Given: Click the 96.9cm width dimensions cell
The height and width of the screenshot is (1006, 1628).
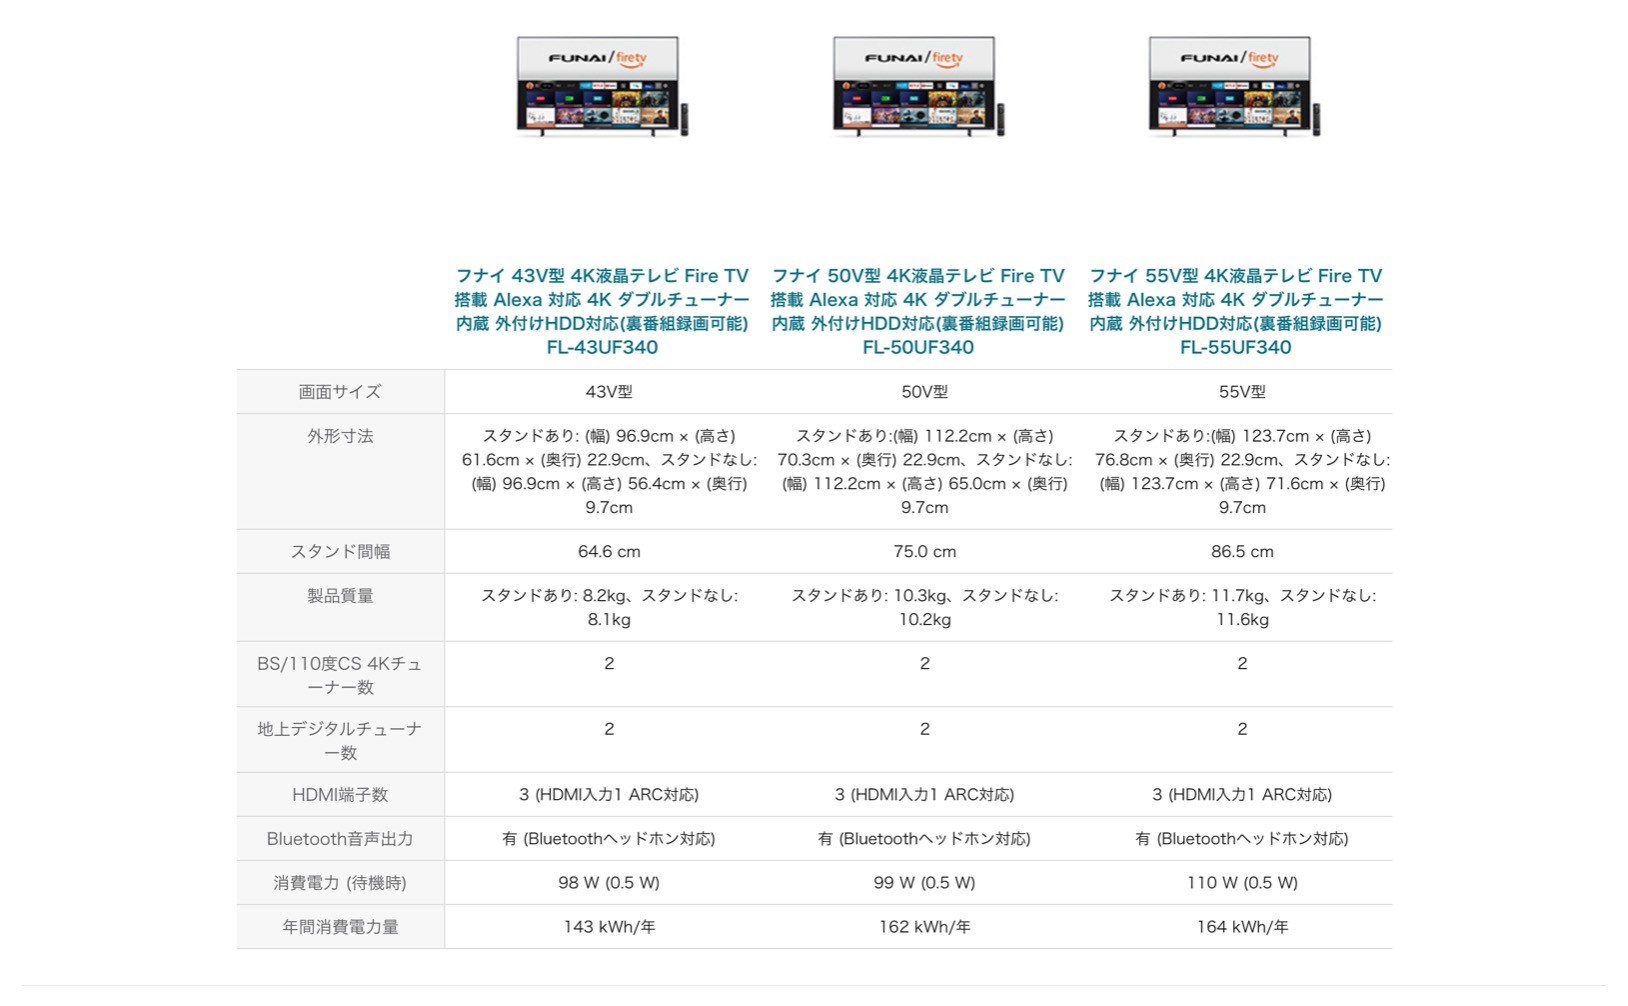Looking at the screenshot, I should pos(609,471).
